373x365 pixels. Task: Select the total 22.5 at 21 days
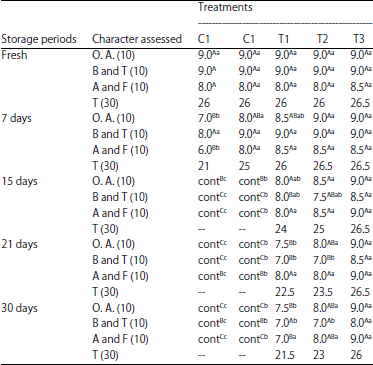tap(285, 292)
